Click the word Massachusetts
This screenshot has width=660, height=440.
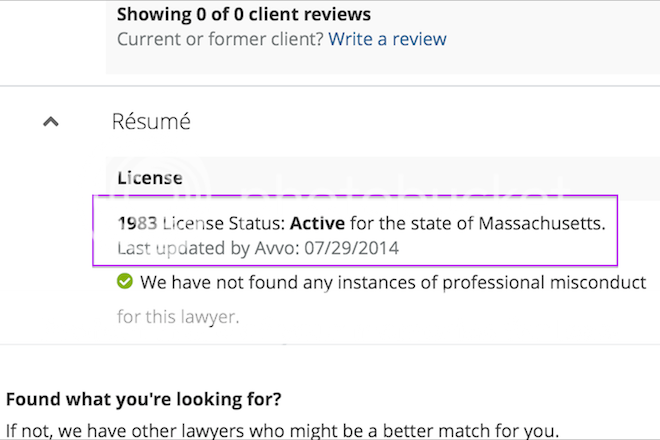click(536, 222)
